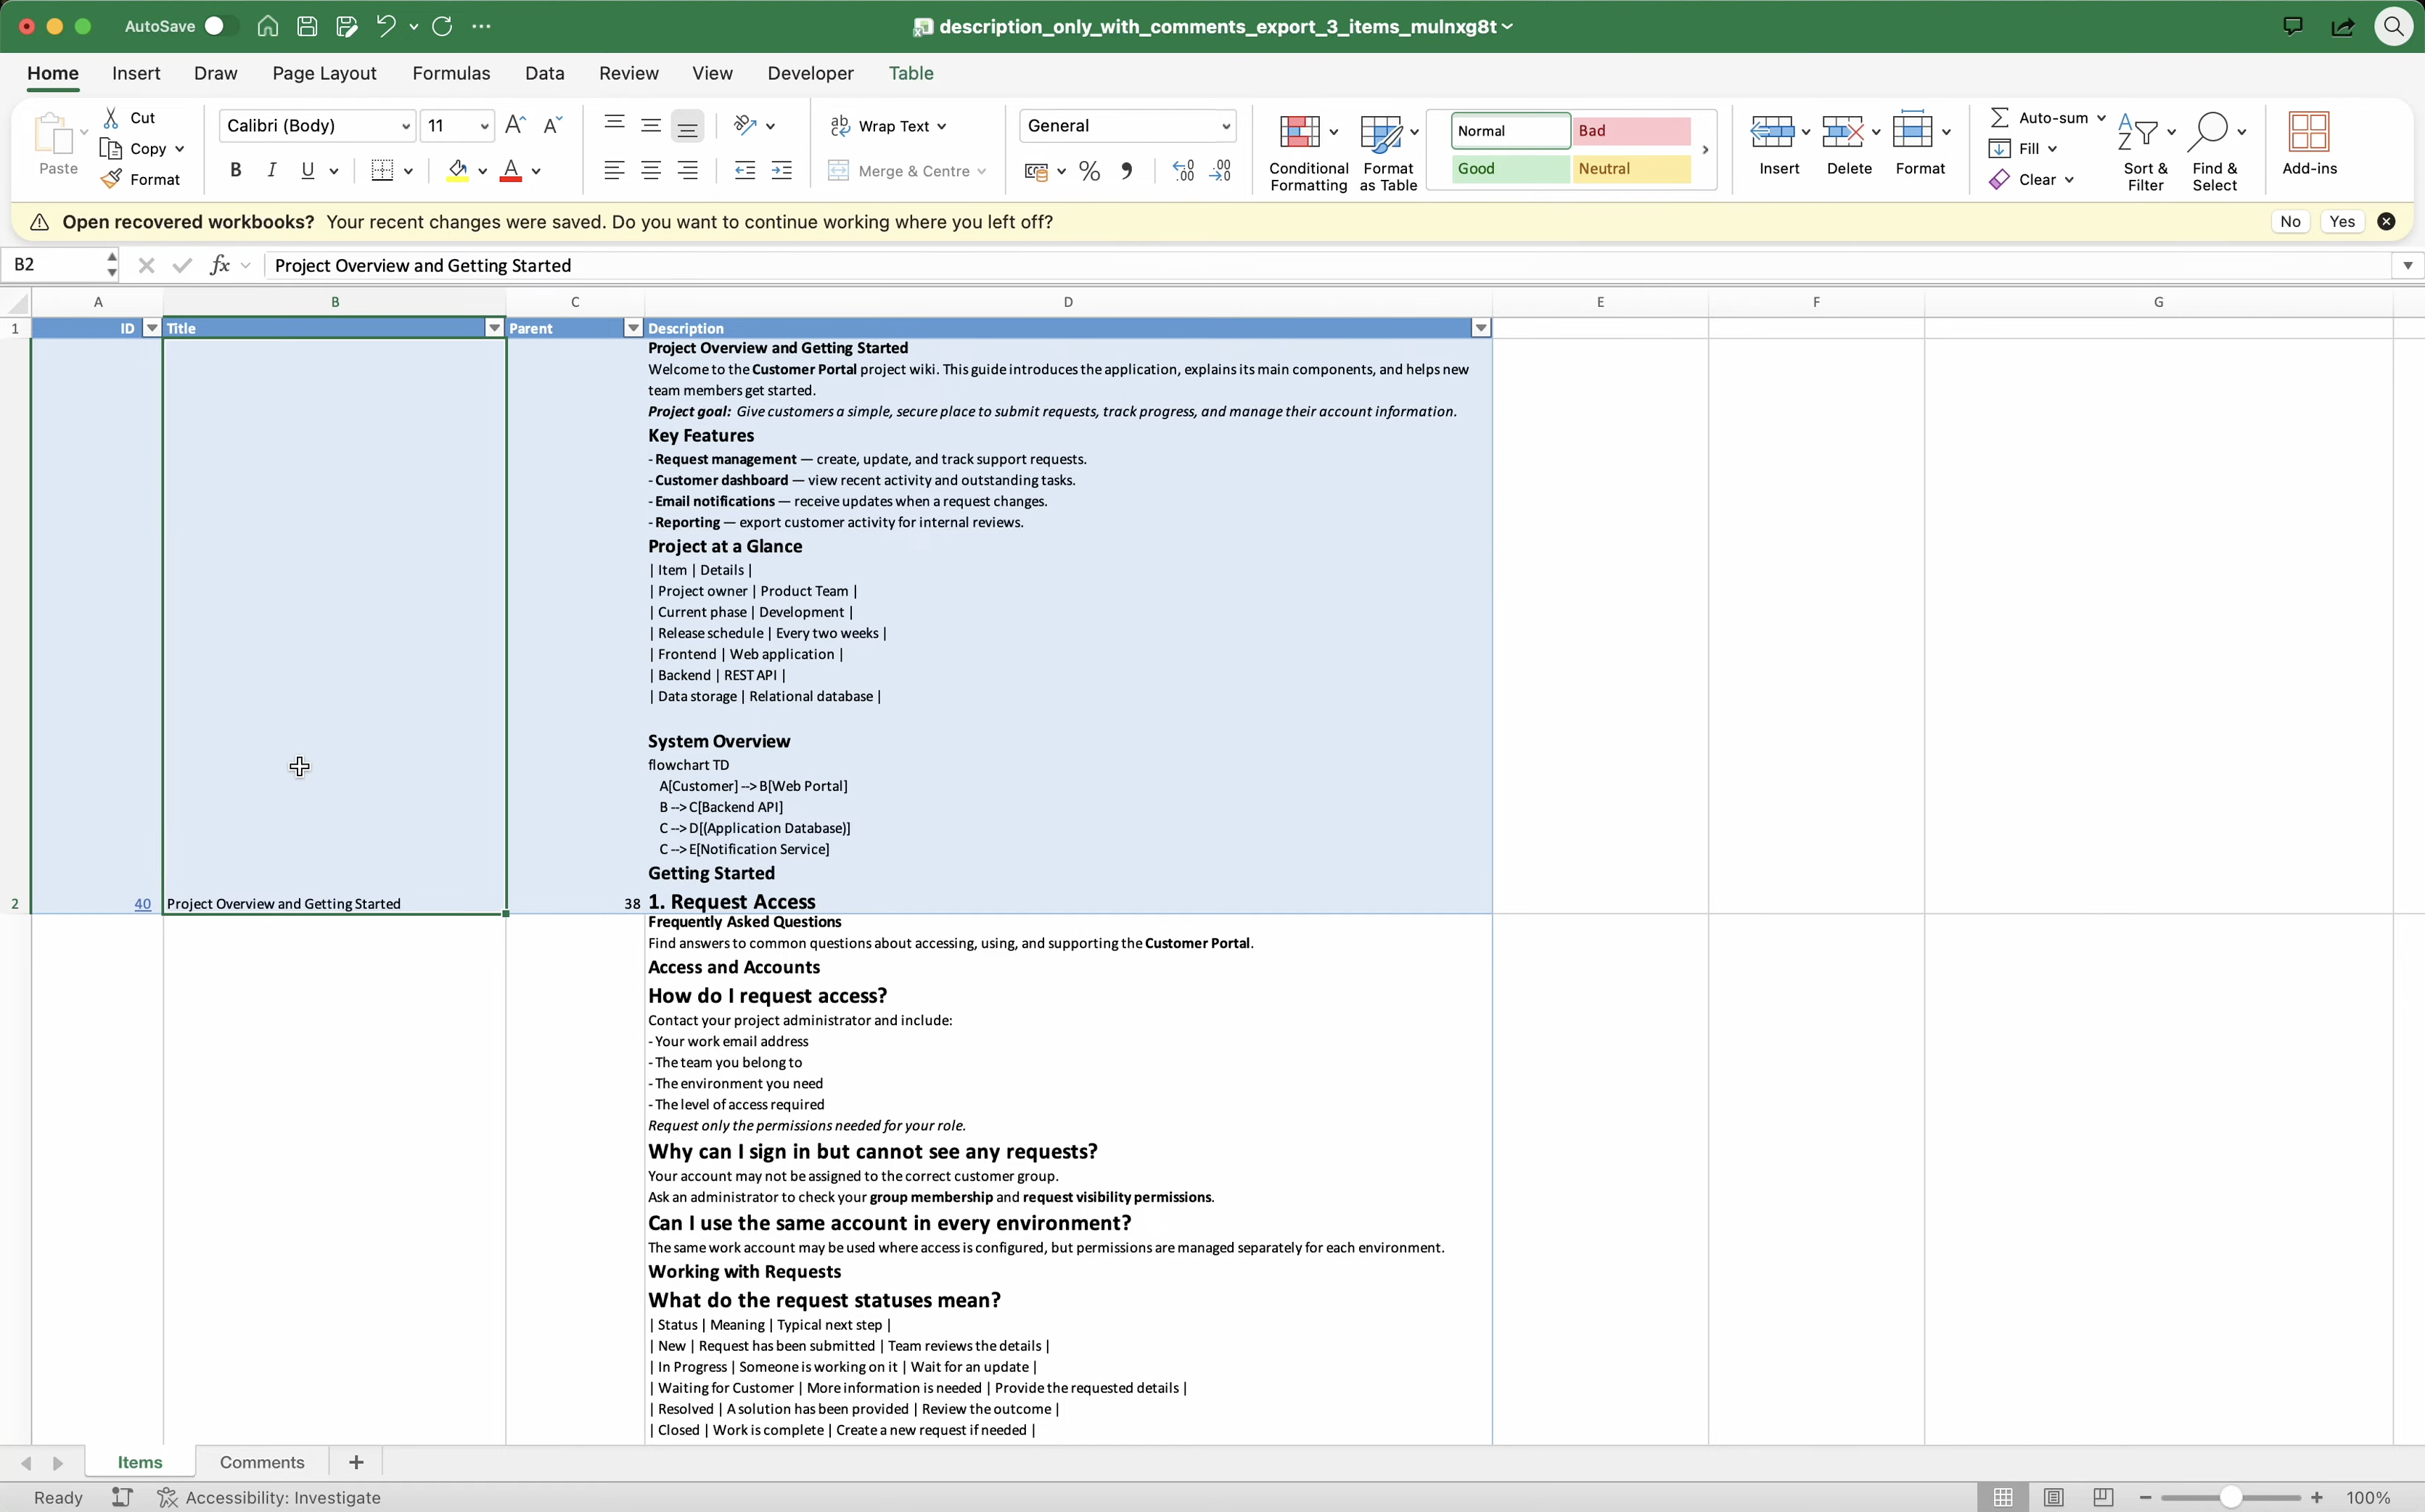Switch to Normal view

pyautogui.click(x=2003, y=1497)
